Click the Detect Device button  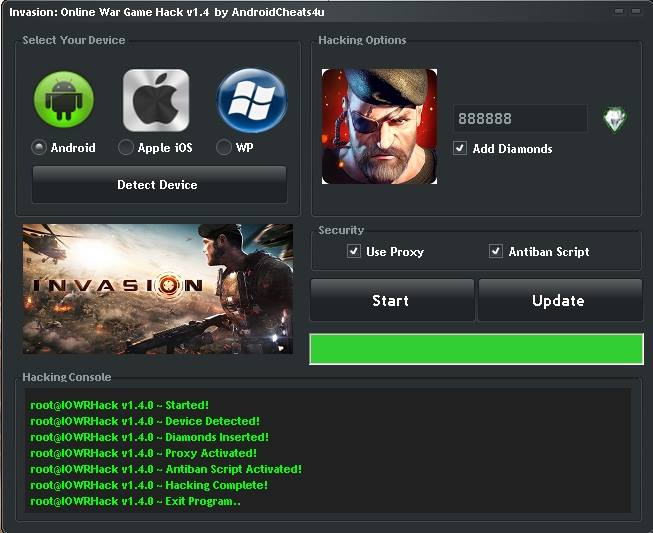(160, 184)
